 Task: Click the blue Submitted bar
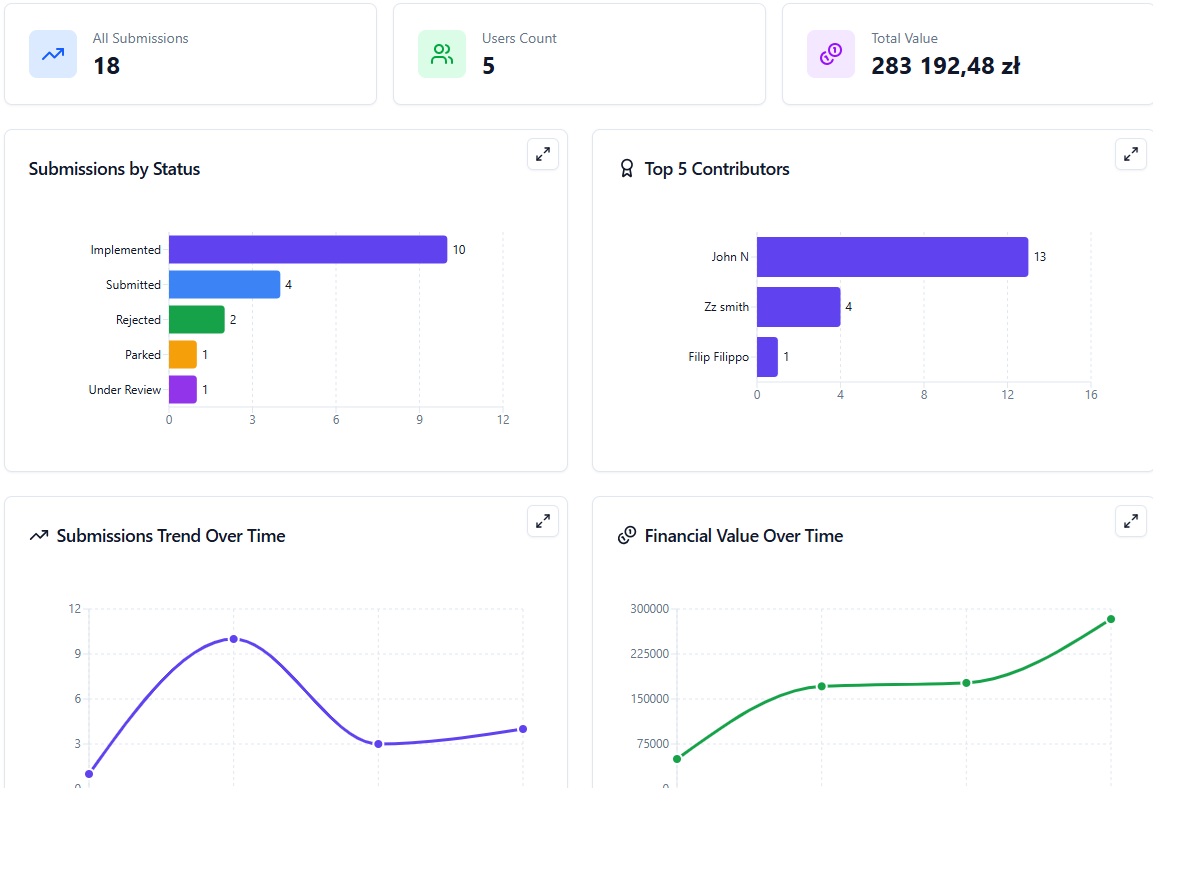pyautogui.click(x=224, y=285)
